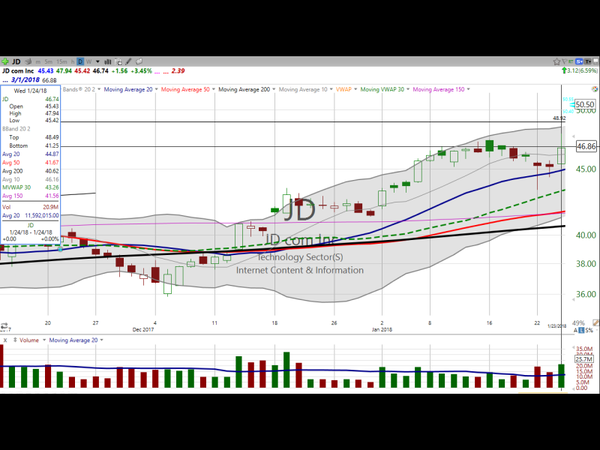Click the +3.45% percent change value
This screenshot has height=450, width=600.
[141, 71]
